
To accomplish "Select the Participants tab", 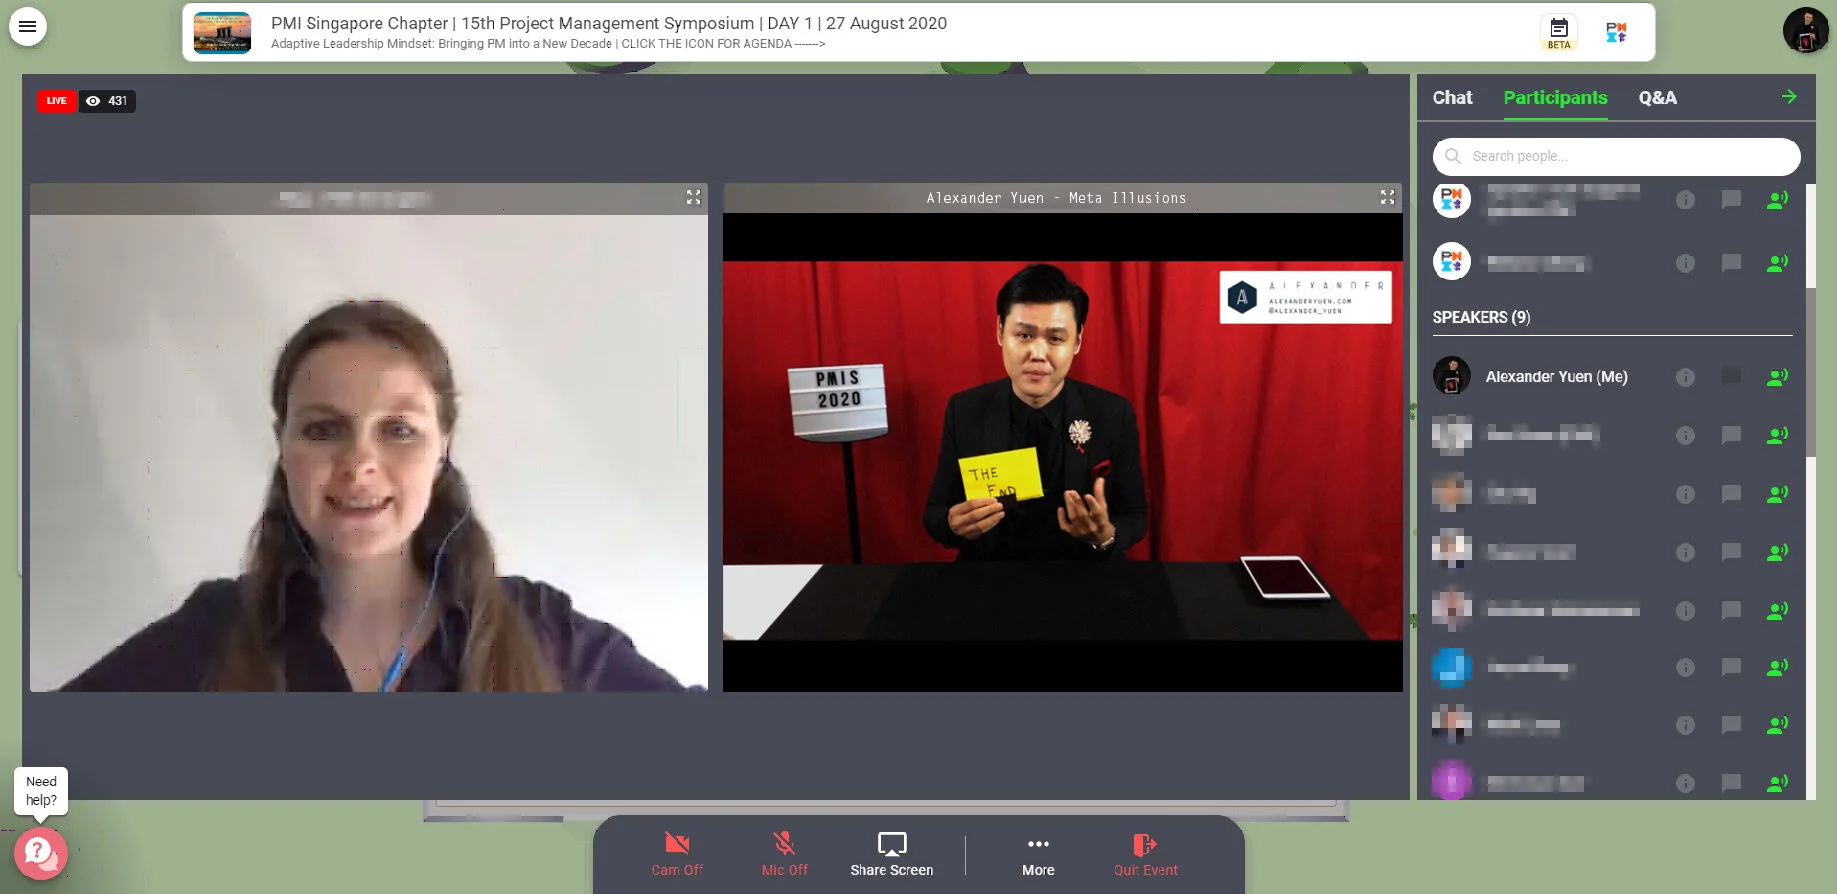I will coord(1555,98).
